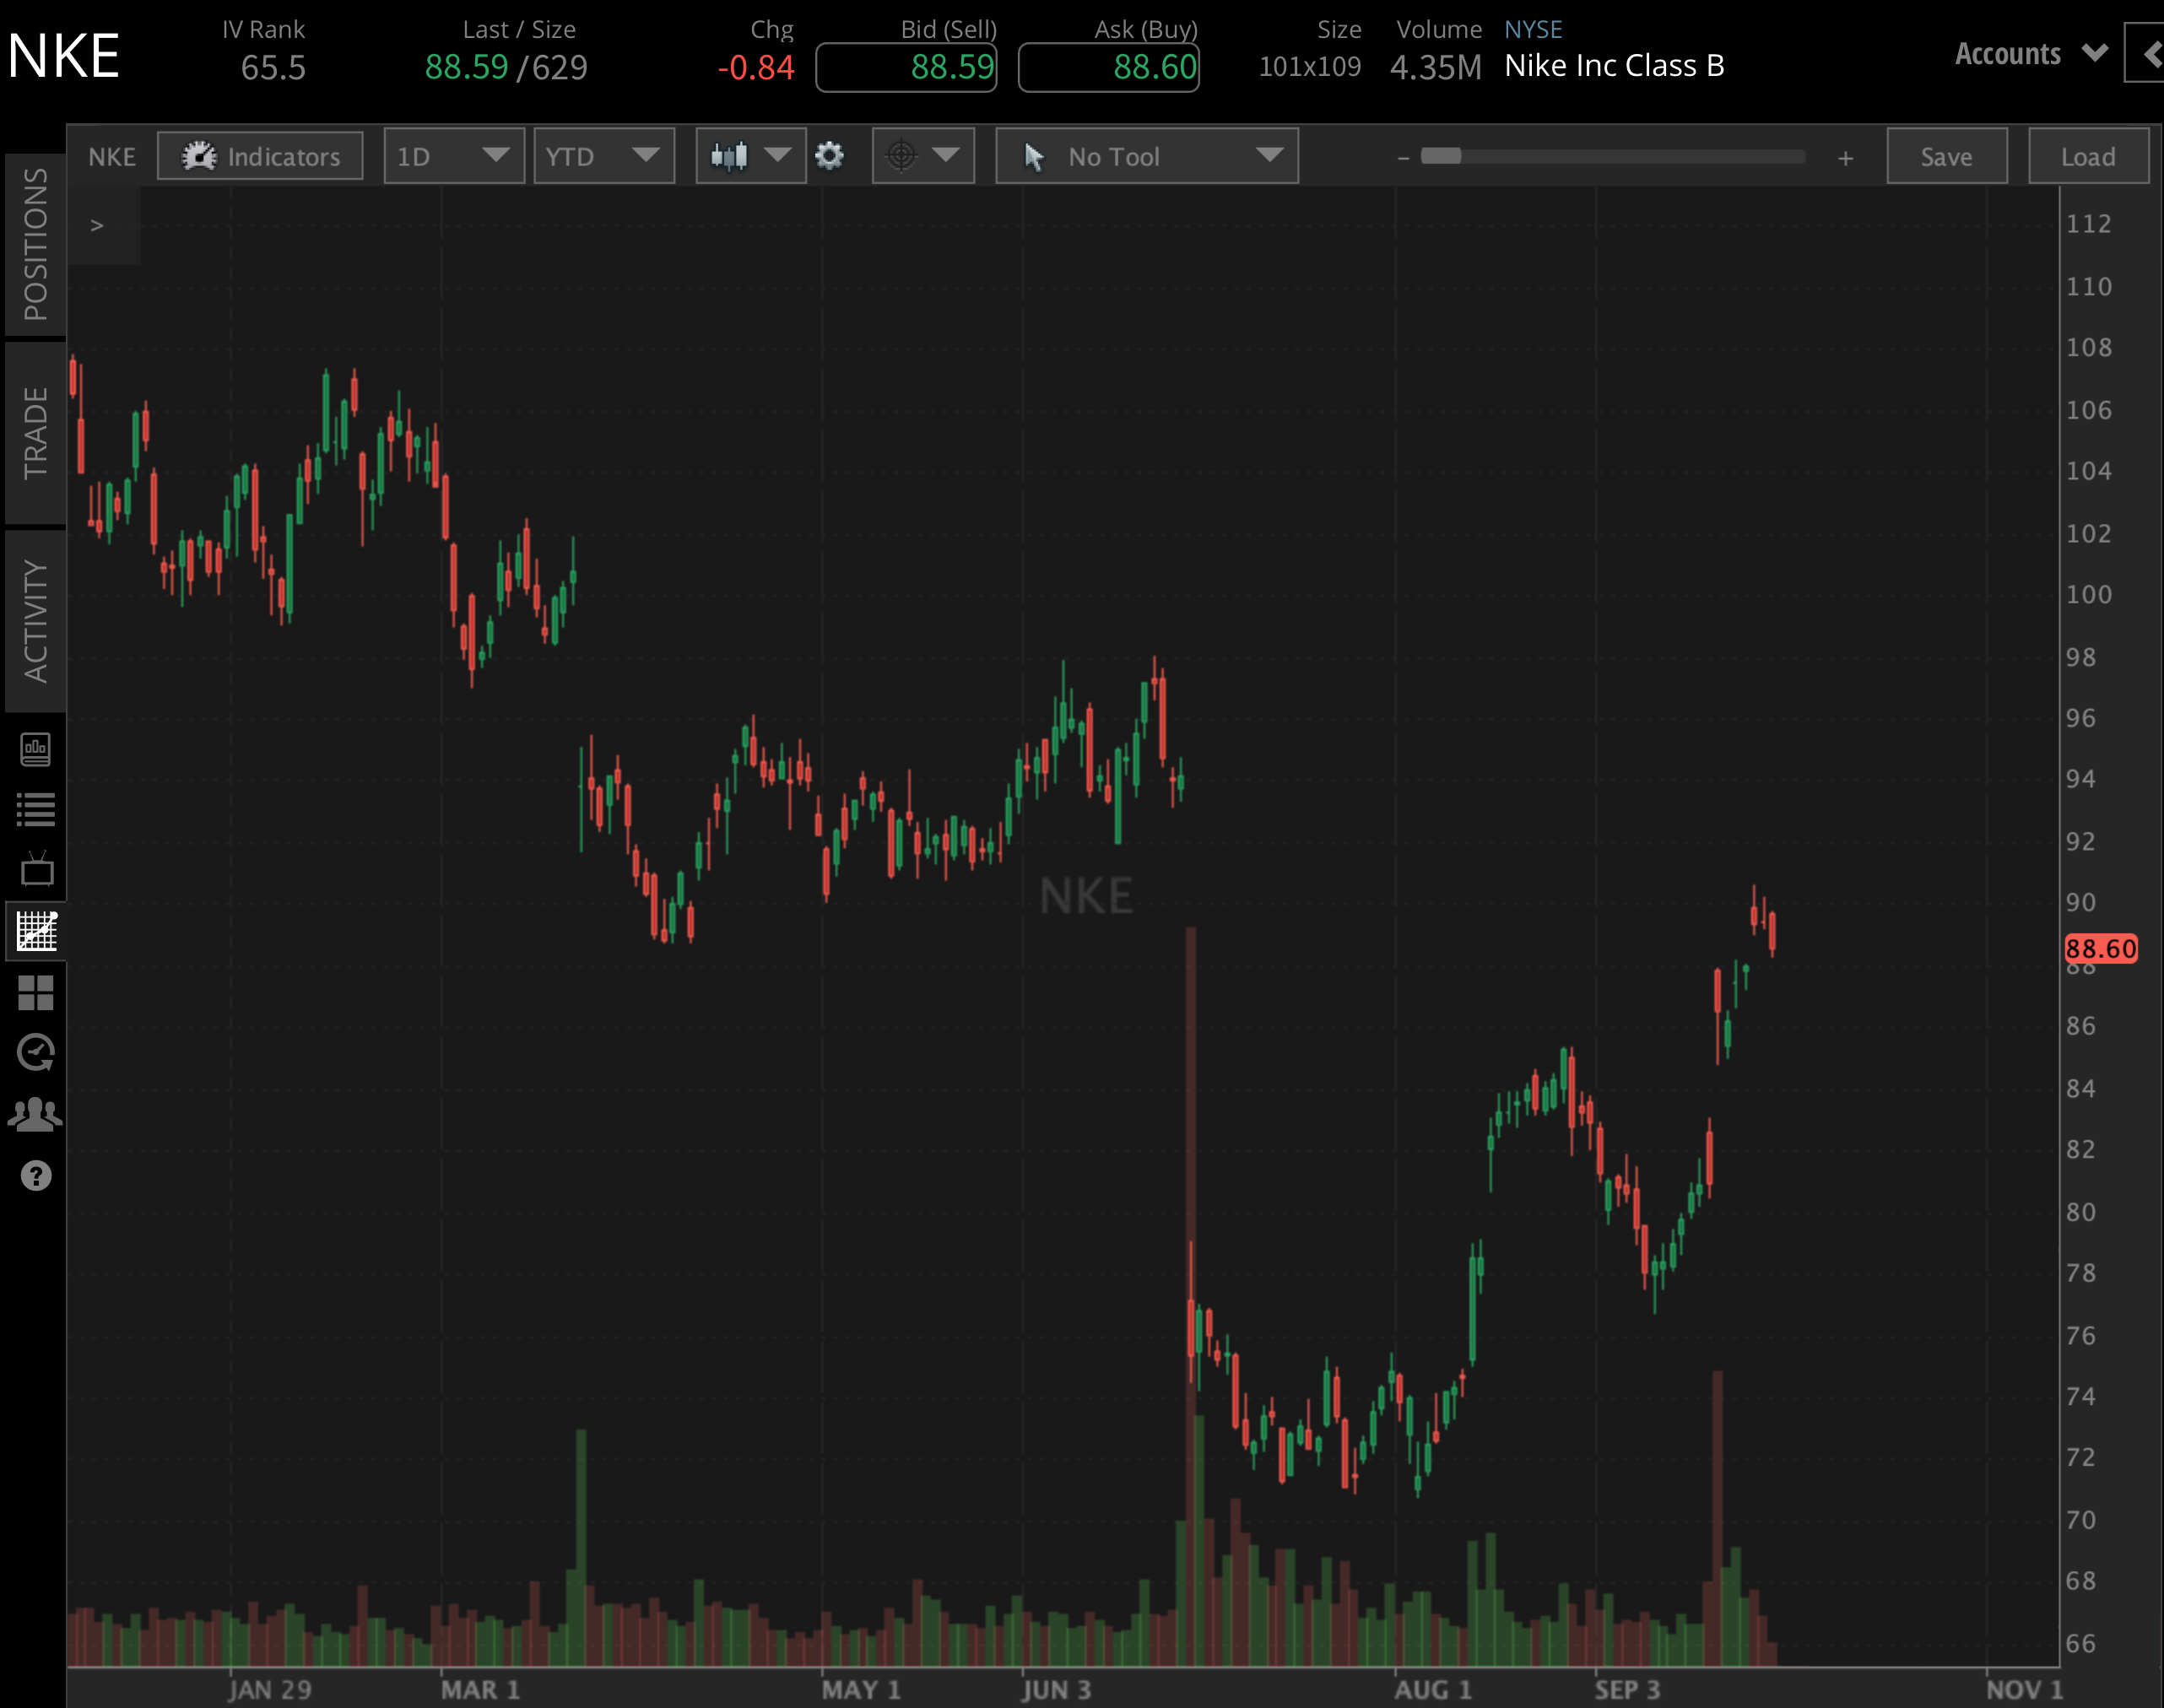
Task: Open chart settings gear icon
Action: 829,156
